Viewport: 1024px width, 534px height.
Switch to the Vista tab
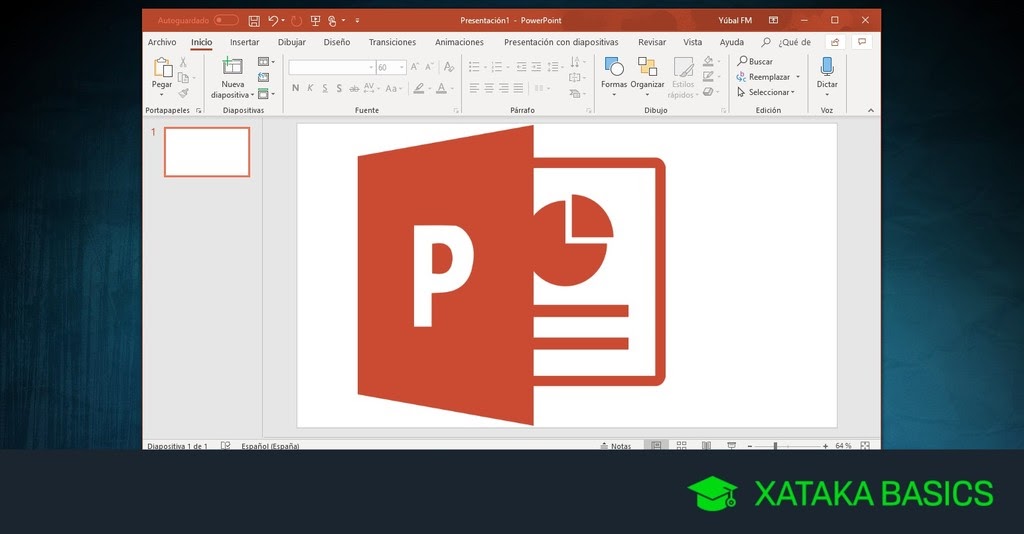click(x=692, y=42)
